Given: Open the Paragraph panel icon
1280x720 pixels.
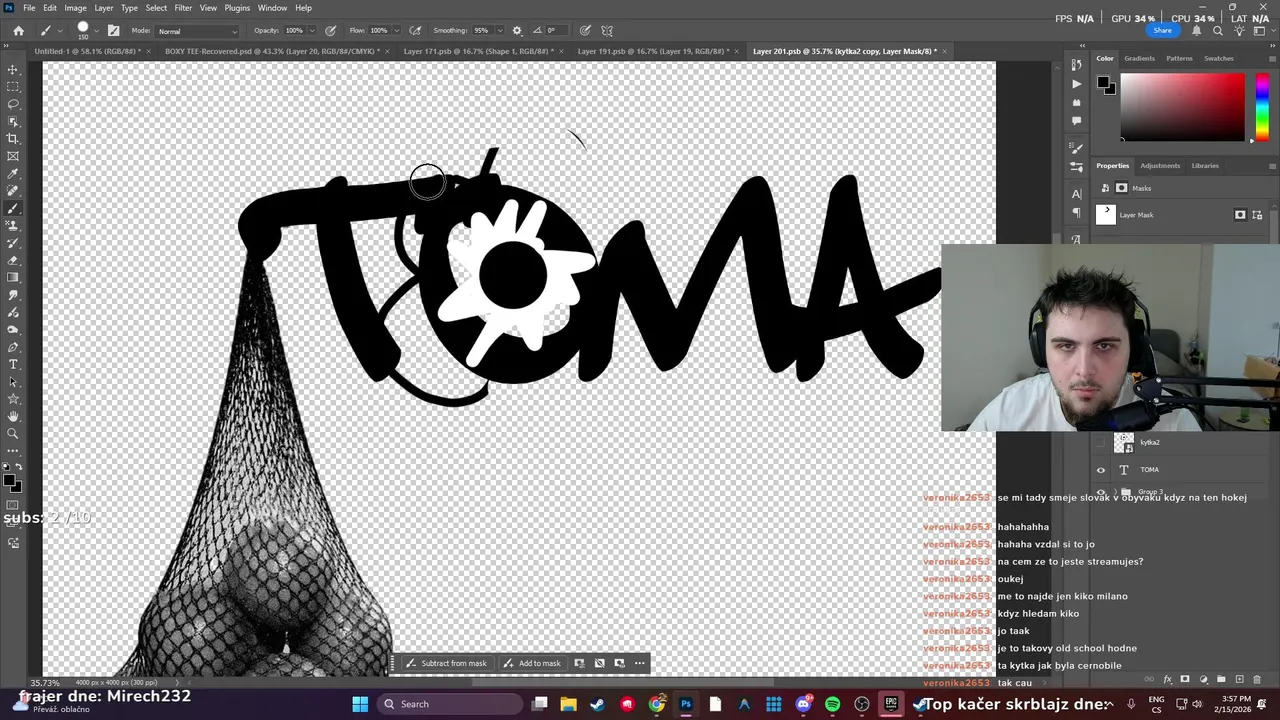Looking at the screenshot, I should tap(1076, 213).
